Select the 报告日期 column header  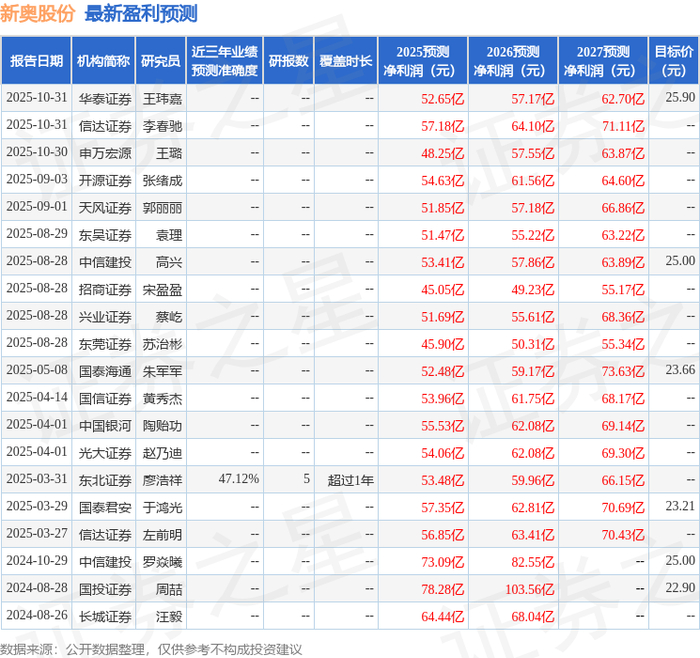point(36,61)
